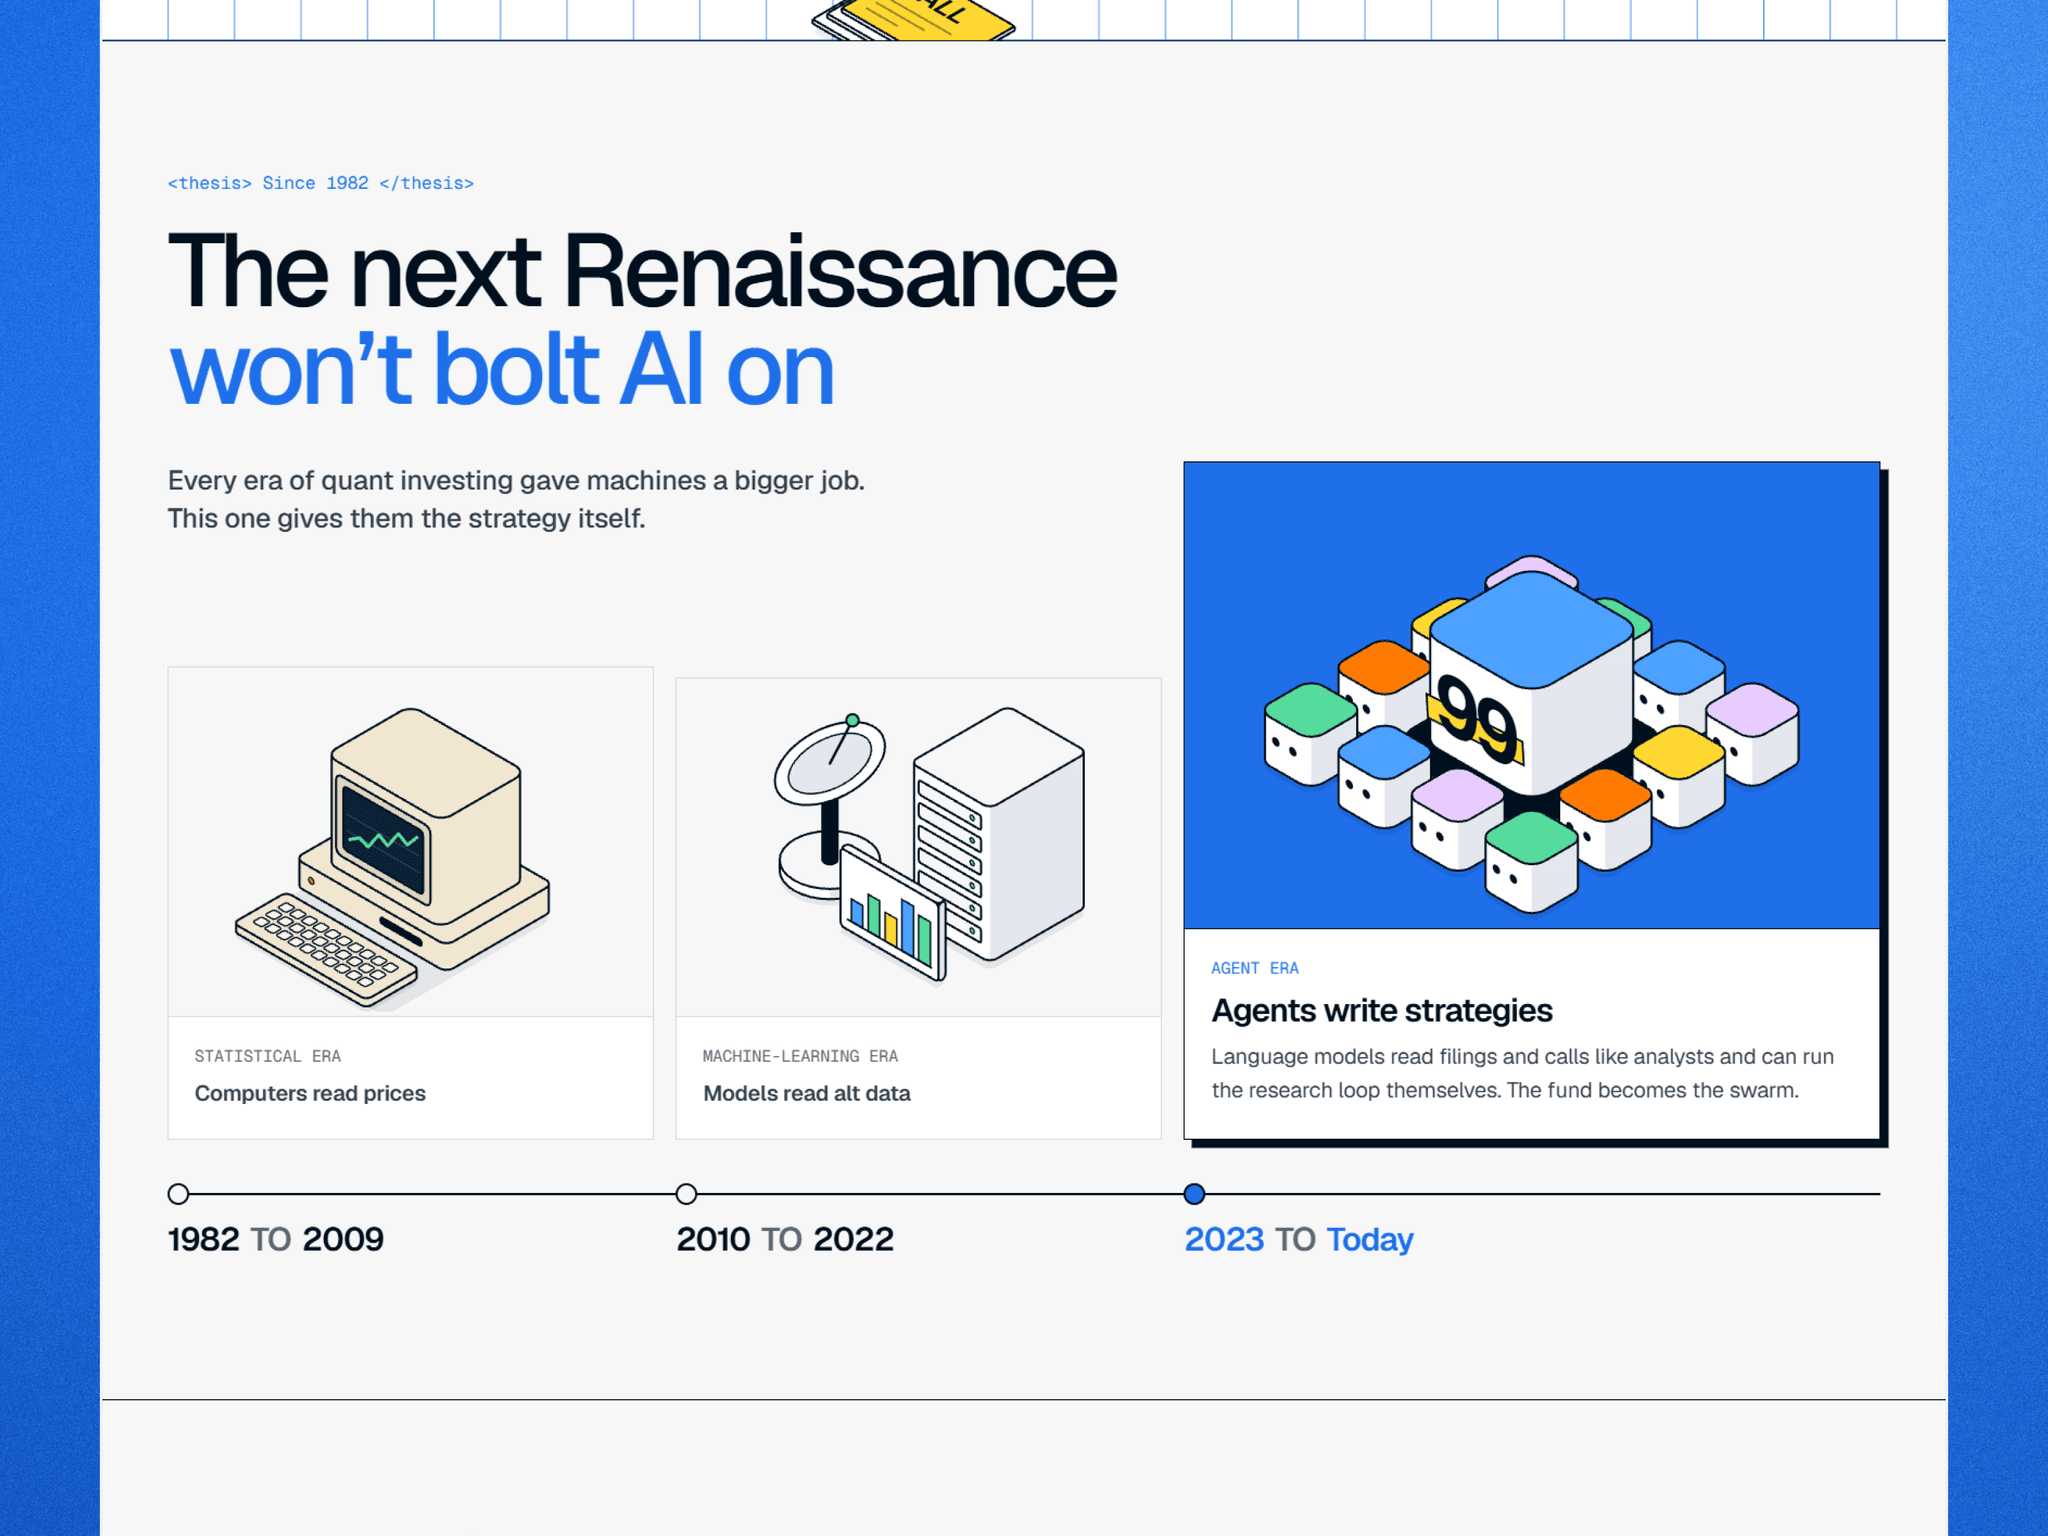Open the satellite dish and server illustration
The image size is (2048, 1536).
[x=918, y=847]
